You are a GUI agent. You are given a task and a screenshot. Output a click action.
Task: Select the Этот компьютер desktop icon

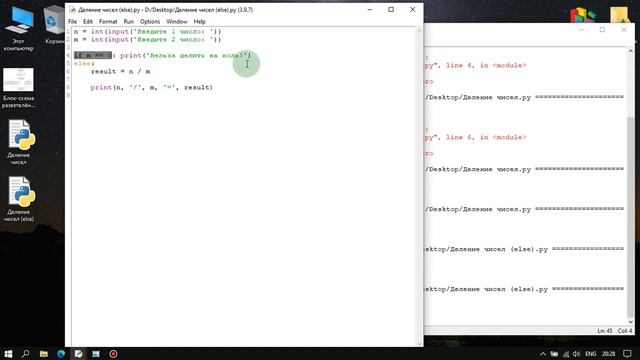tap(18, 29)
